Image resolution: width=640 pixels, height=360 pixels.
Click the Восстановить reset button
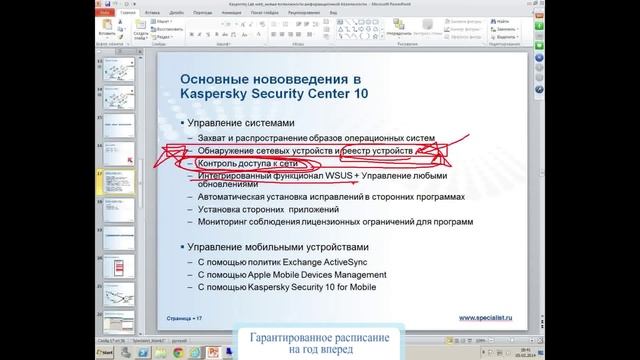[x=167, y=29]
